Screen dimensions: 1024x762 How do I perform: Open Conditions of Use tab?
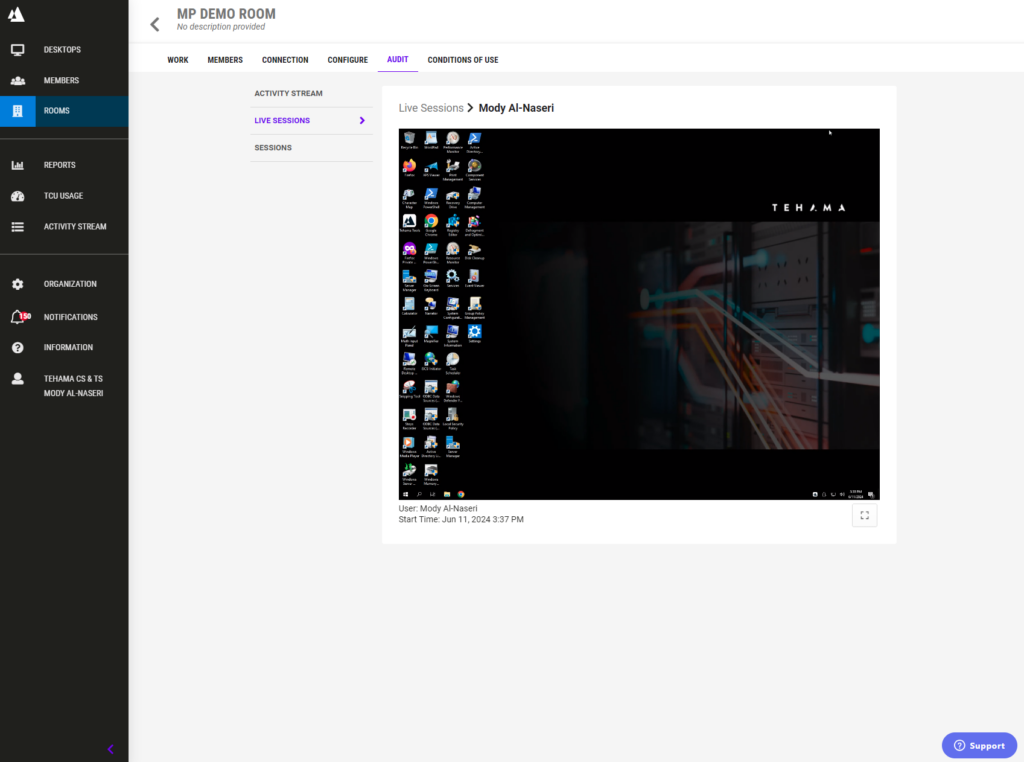click(x=463, y=60)
